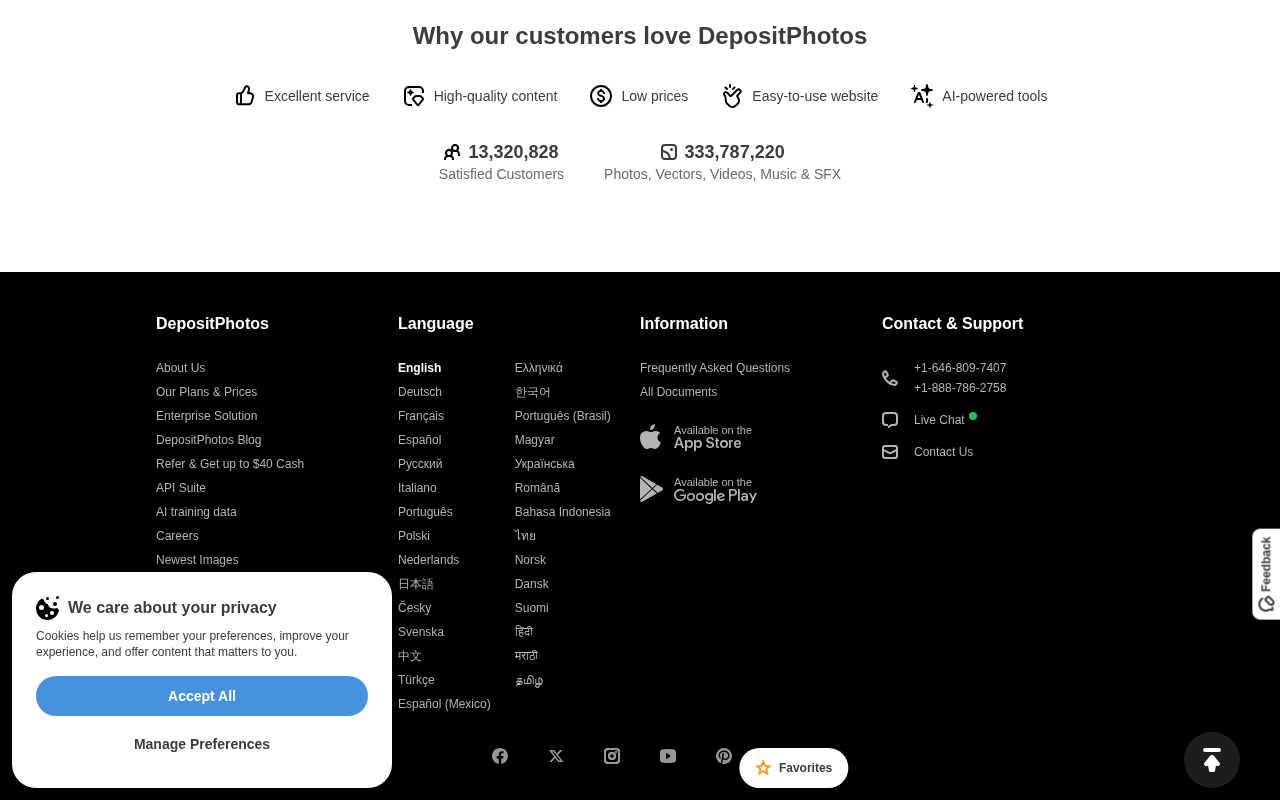Open the Pinterest social icon

[724, 756]
